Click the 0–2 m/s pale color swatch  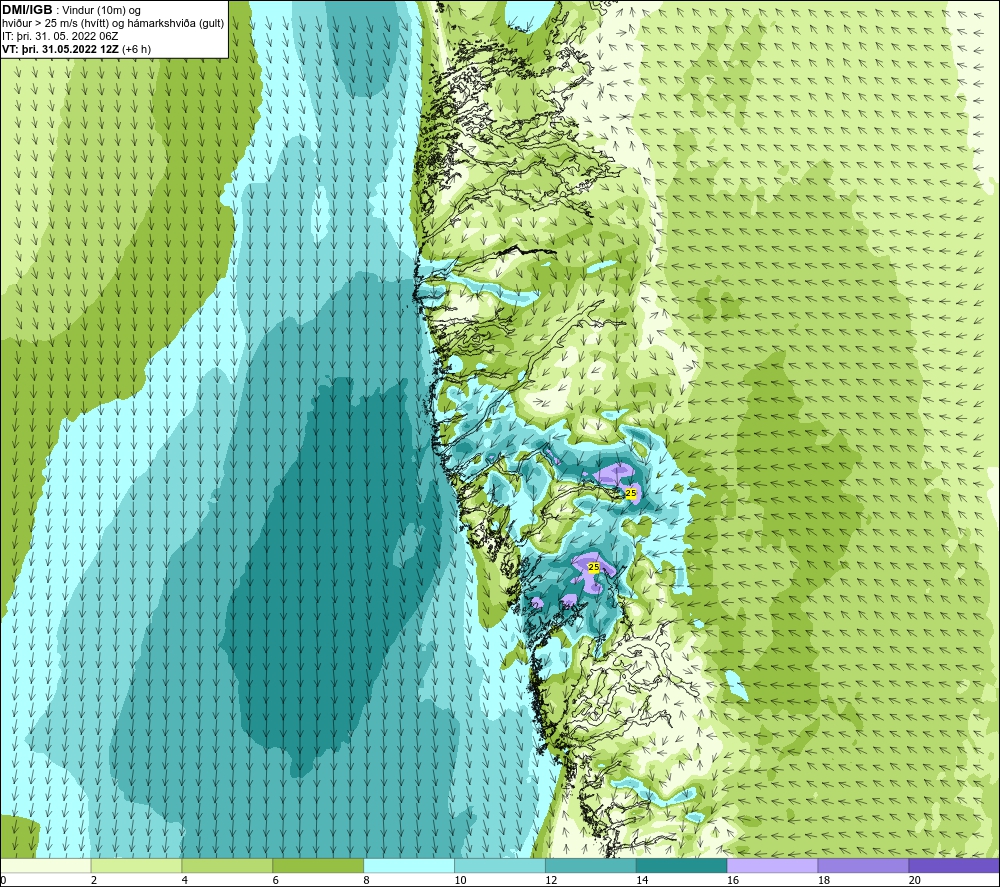(x=45, y=866)
